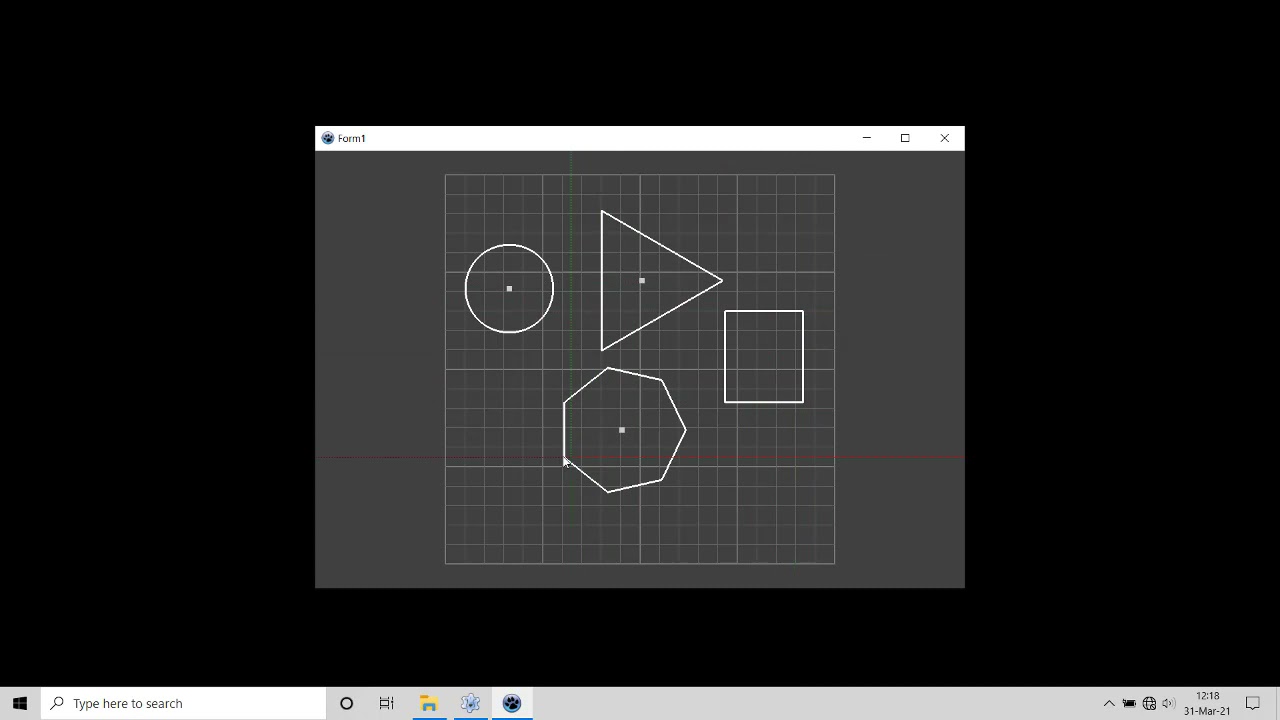Switch to the paw app on taskbar
1280x720 pixels.
[x=512, y=703]
